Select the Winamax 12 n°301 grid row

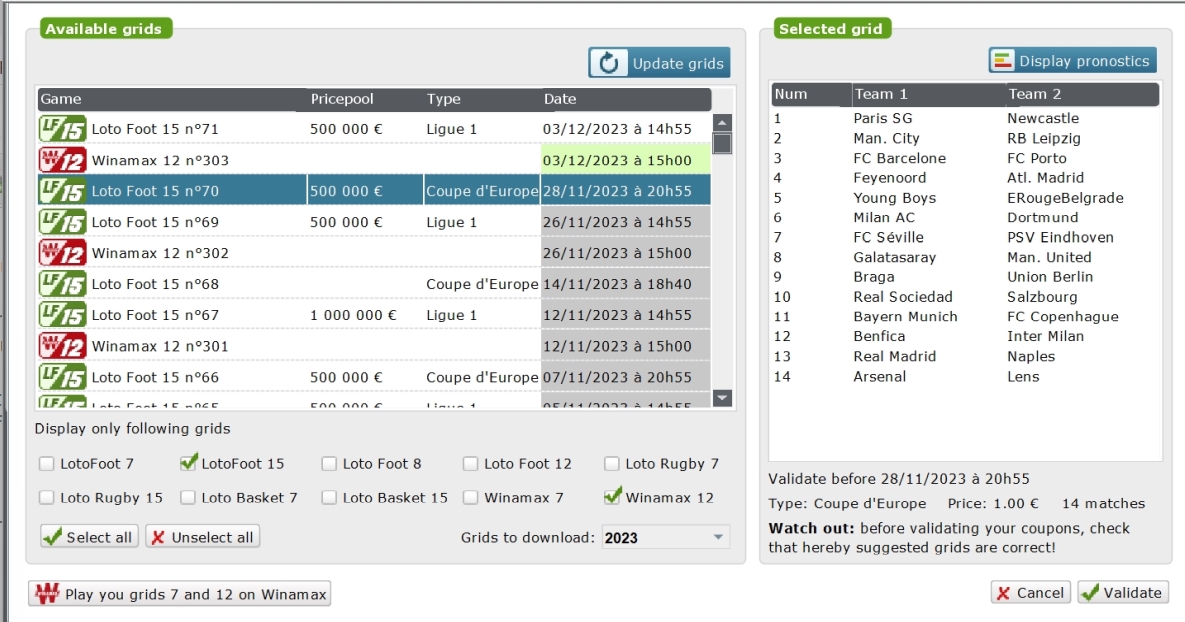374,345
